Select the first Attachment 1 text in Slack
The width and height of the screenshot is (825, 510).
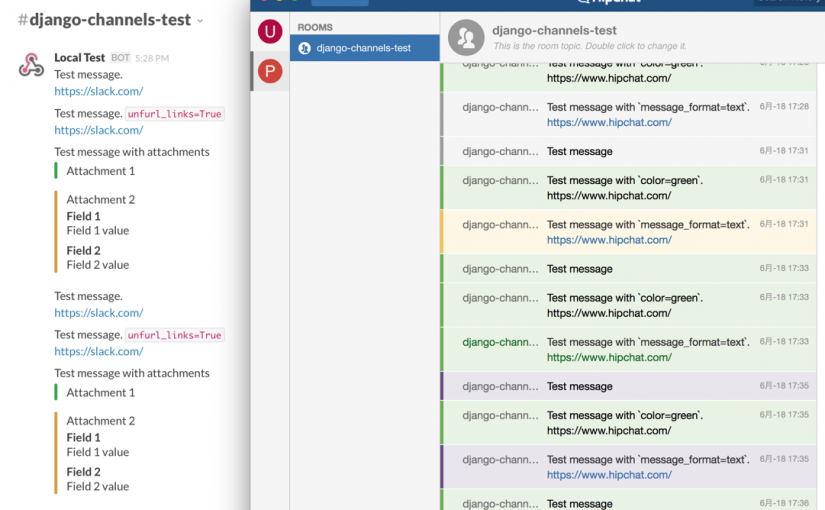[100, 171]
